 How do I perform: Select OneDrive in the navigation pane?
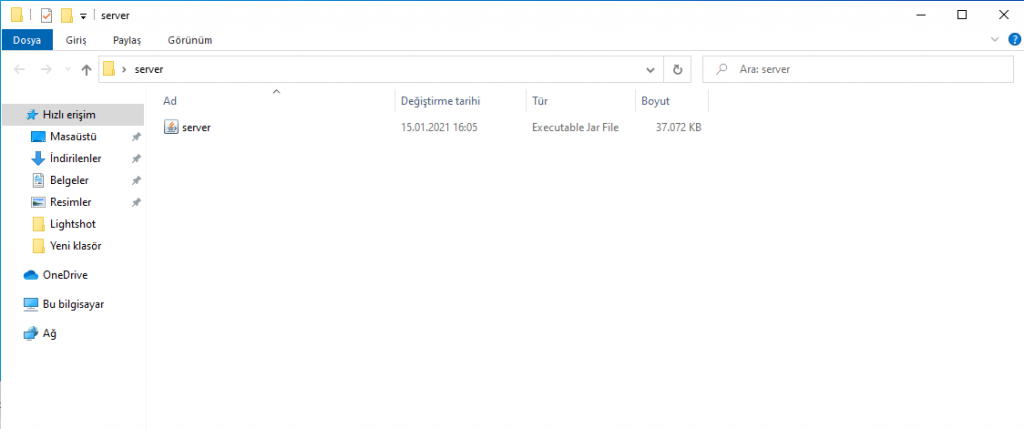point(64,274)
